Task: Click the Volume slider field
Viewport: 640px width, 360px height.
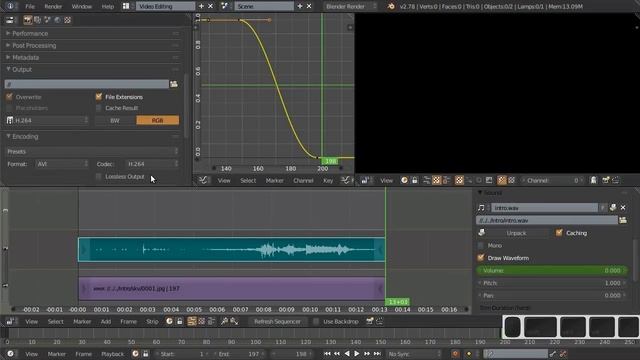Action: (x=551, y=271)
